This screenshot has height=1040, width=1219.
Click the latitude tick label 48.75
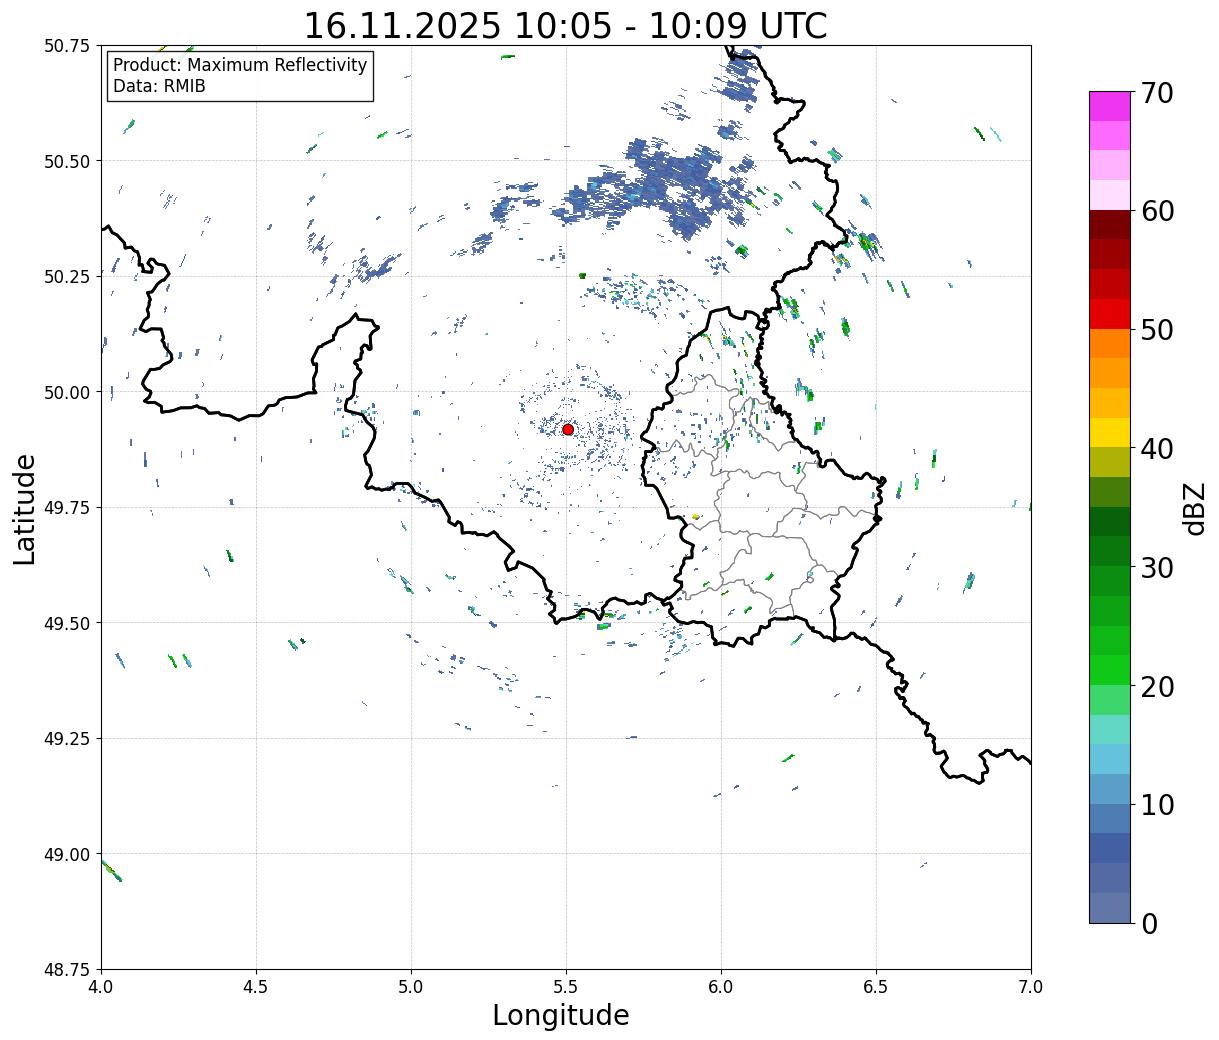tap(67, 970)
